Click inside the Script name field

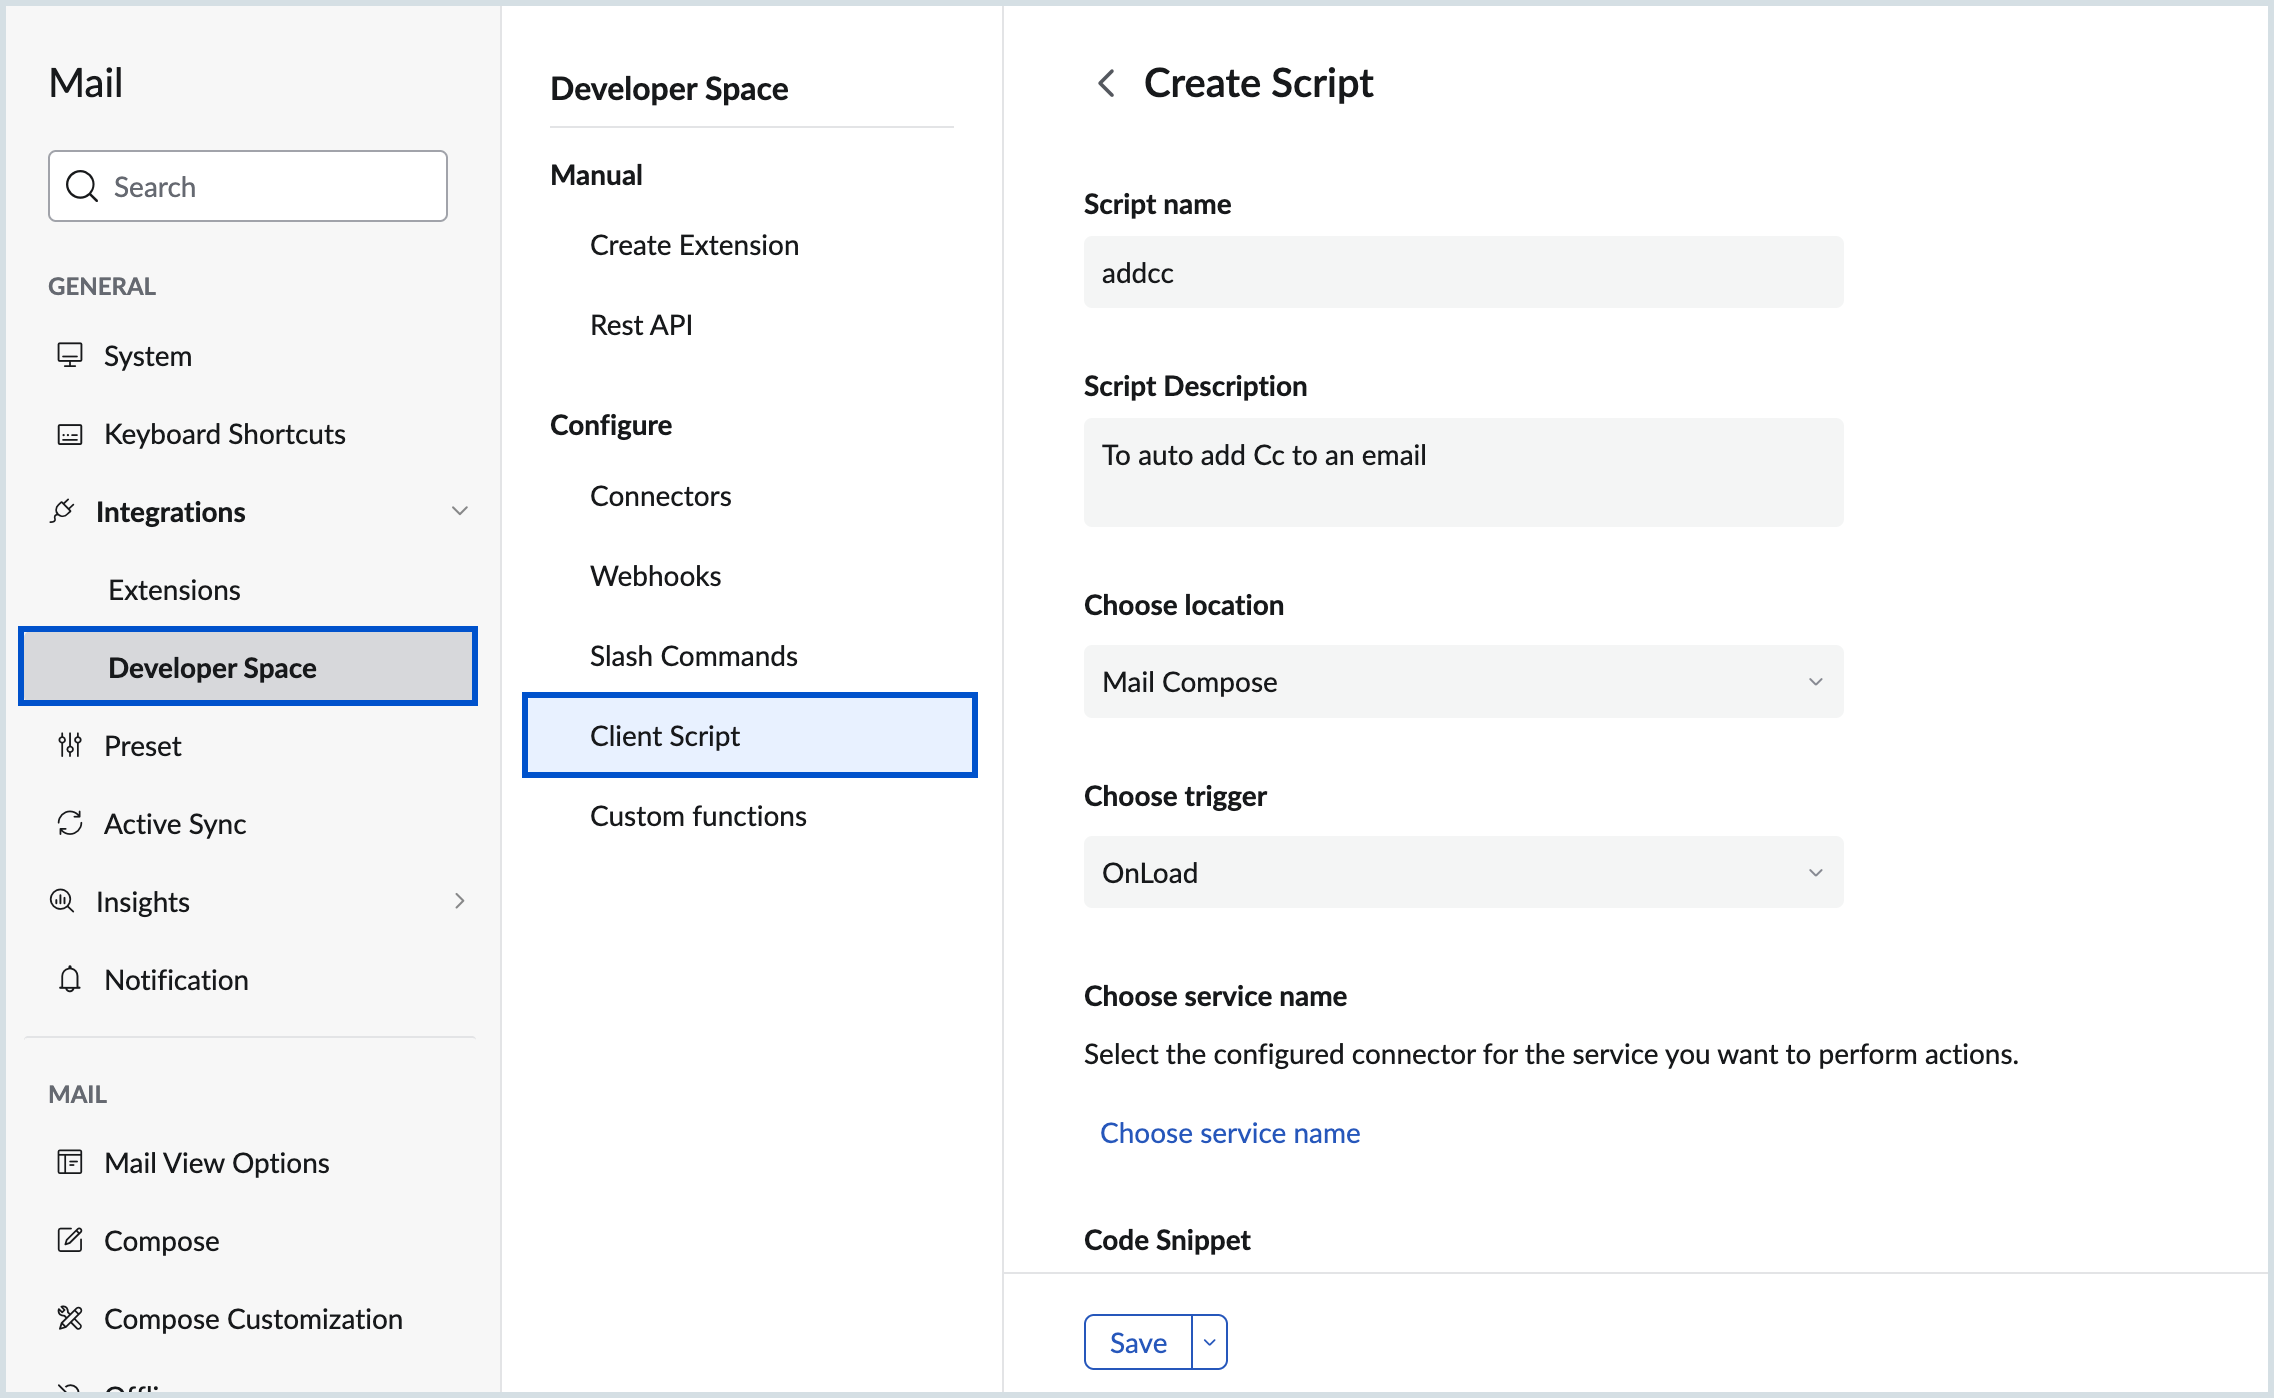coord(1460,272)
